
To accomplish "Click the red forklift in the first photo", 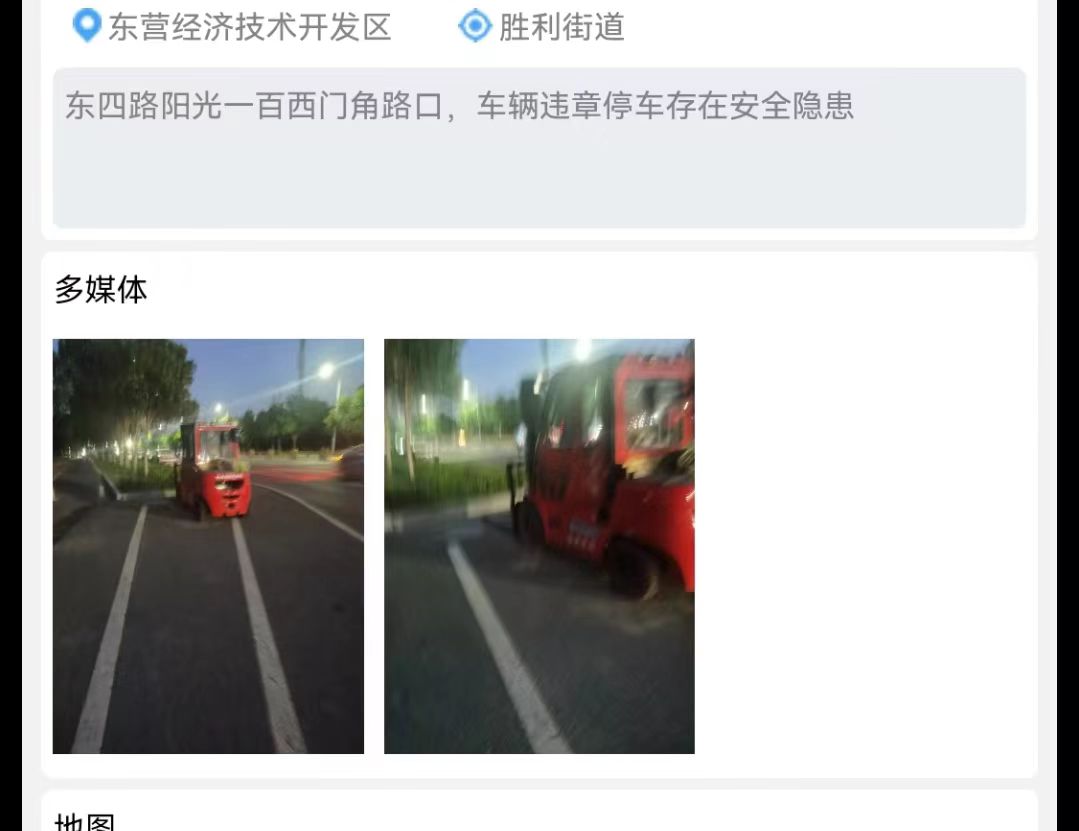I will [x=213, y=473].
